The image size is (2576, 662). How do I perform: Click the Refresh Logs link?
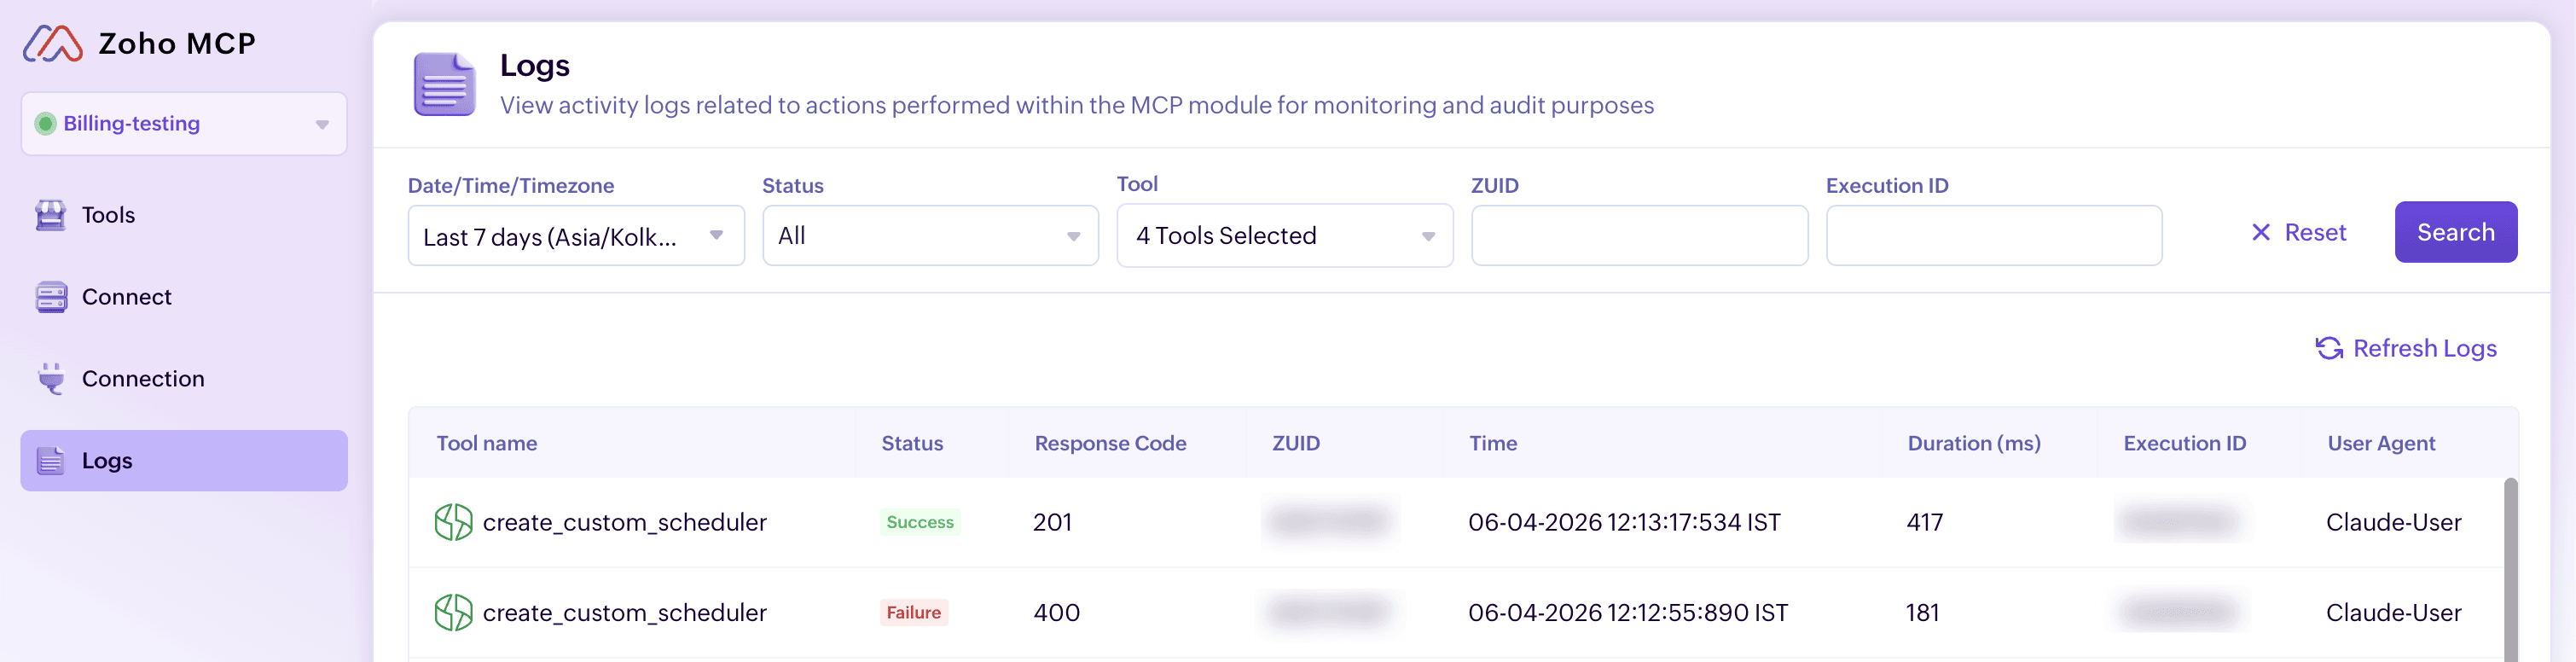(x=2425, y=348)
